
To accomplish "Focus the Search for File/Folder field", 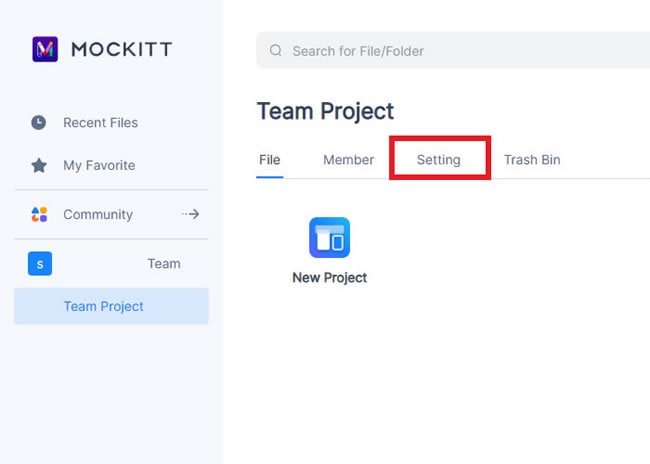I will (453, 50).
